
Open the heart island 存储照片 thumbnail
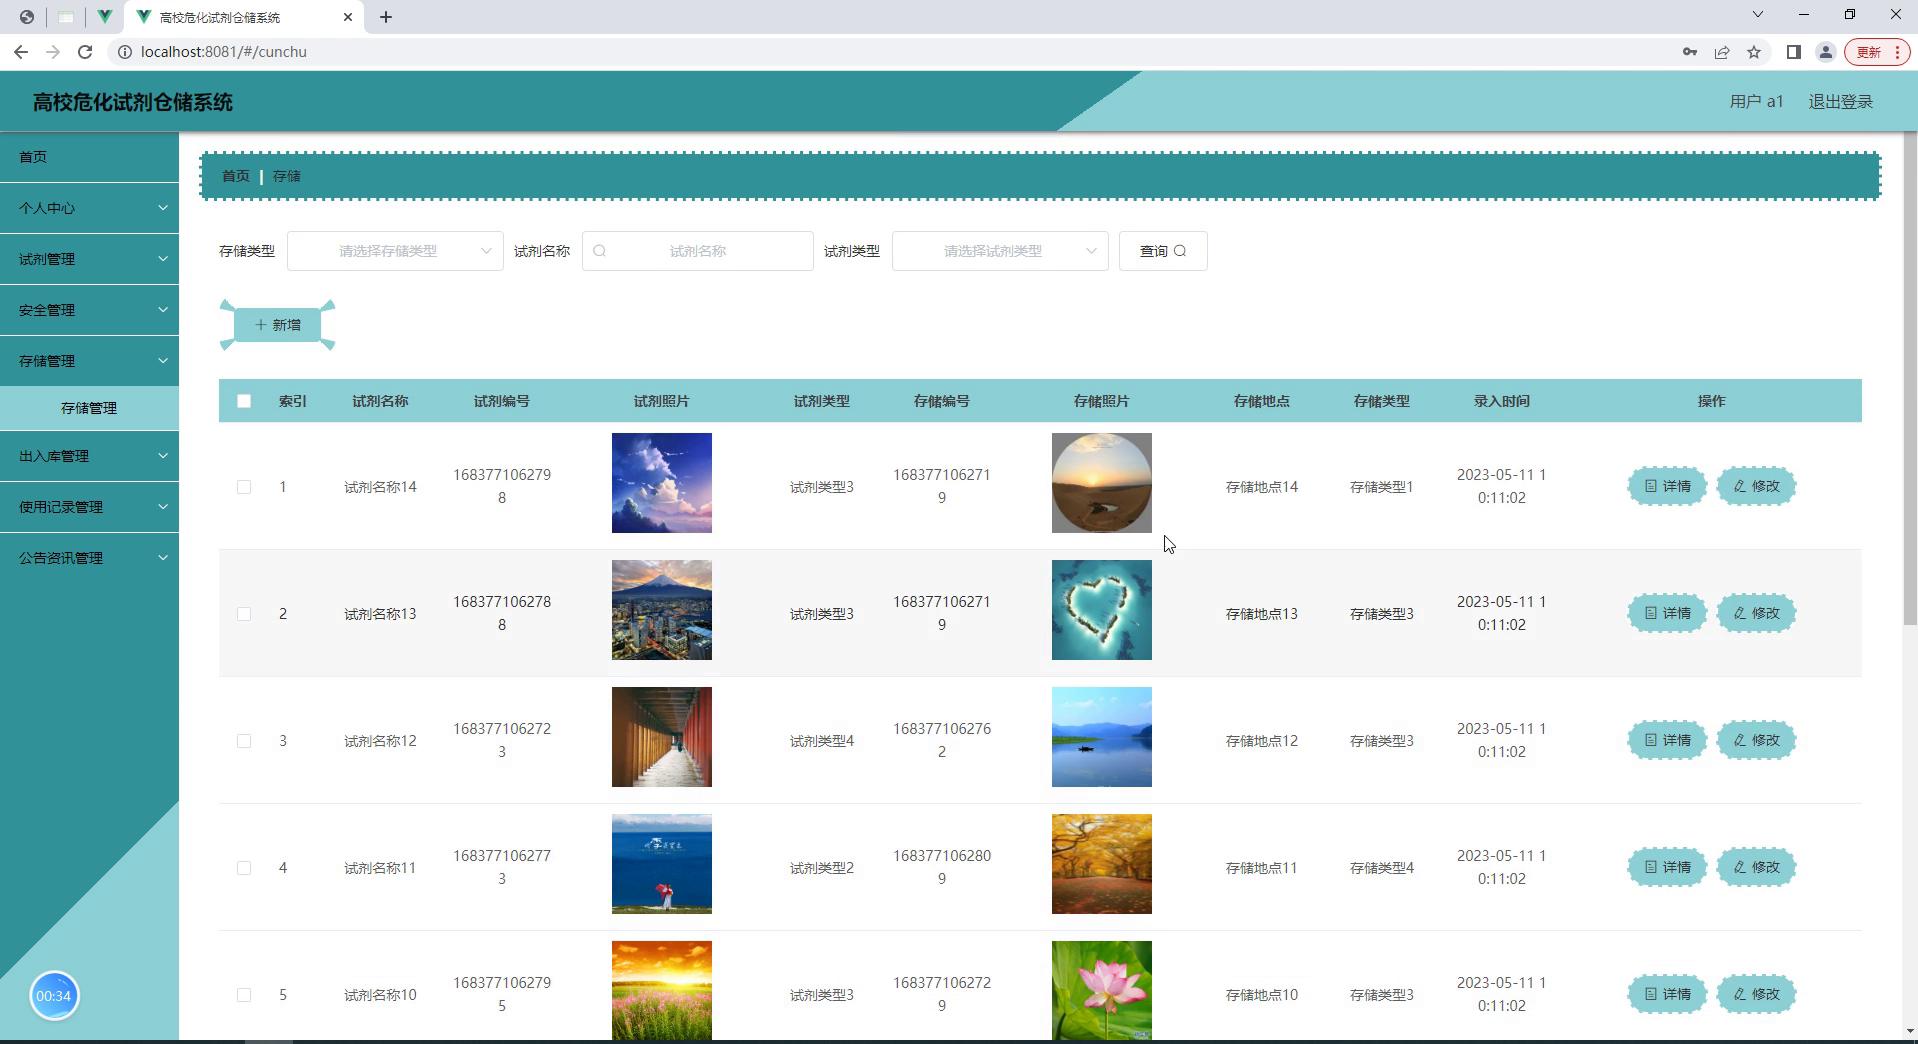point(1102,610)
